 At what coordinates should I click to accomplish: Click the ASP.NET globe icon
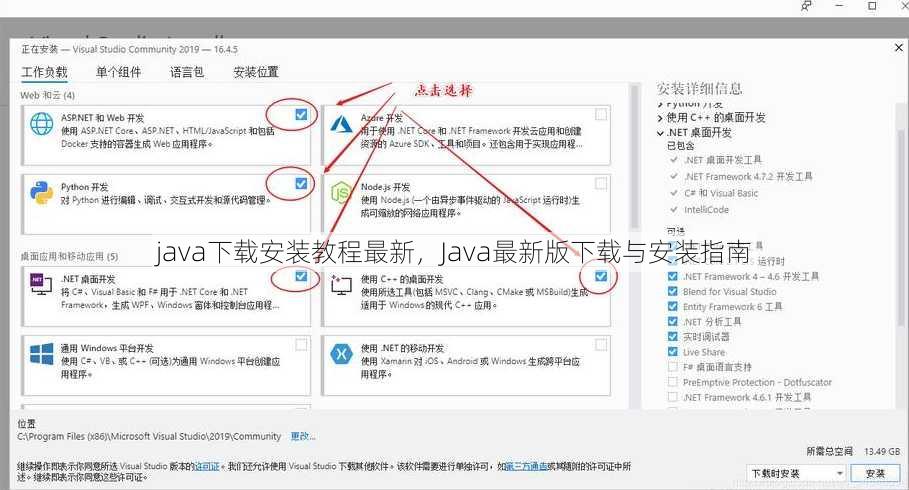point(42,124)
